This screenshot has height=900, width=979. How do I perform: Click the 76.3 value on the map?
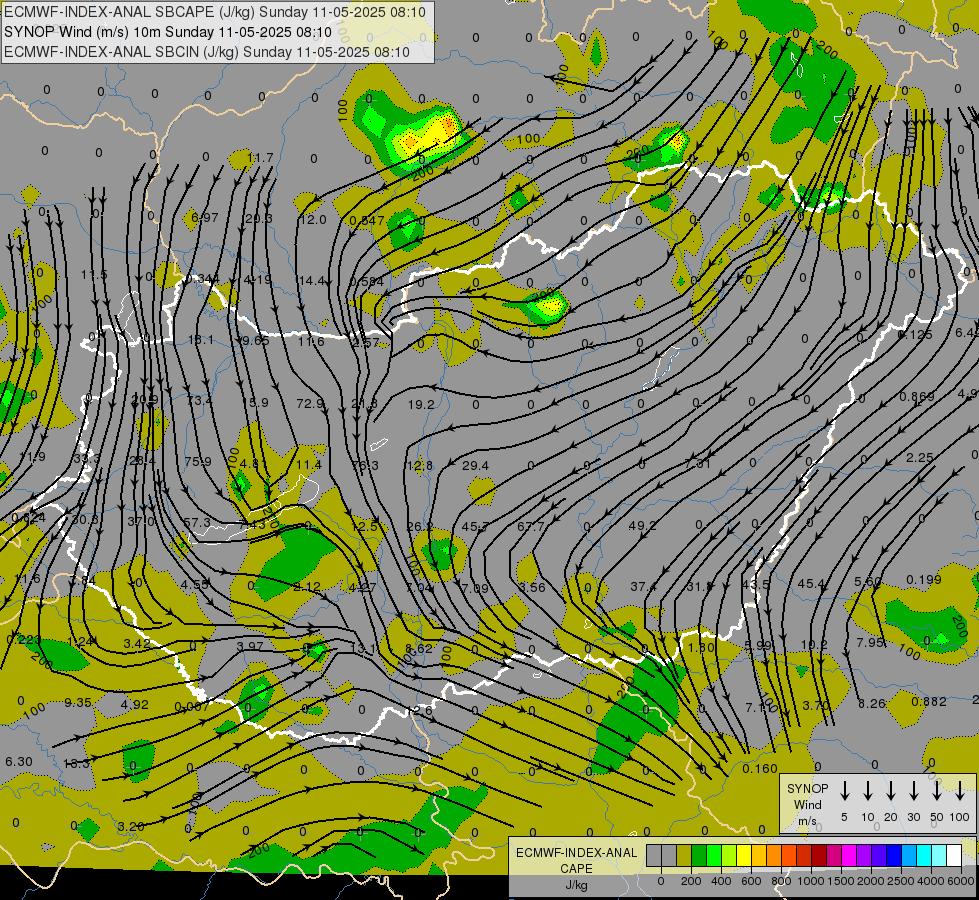[365, 465]
